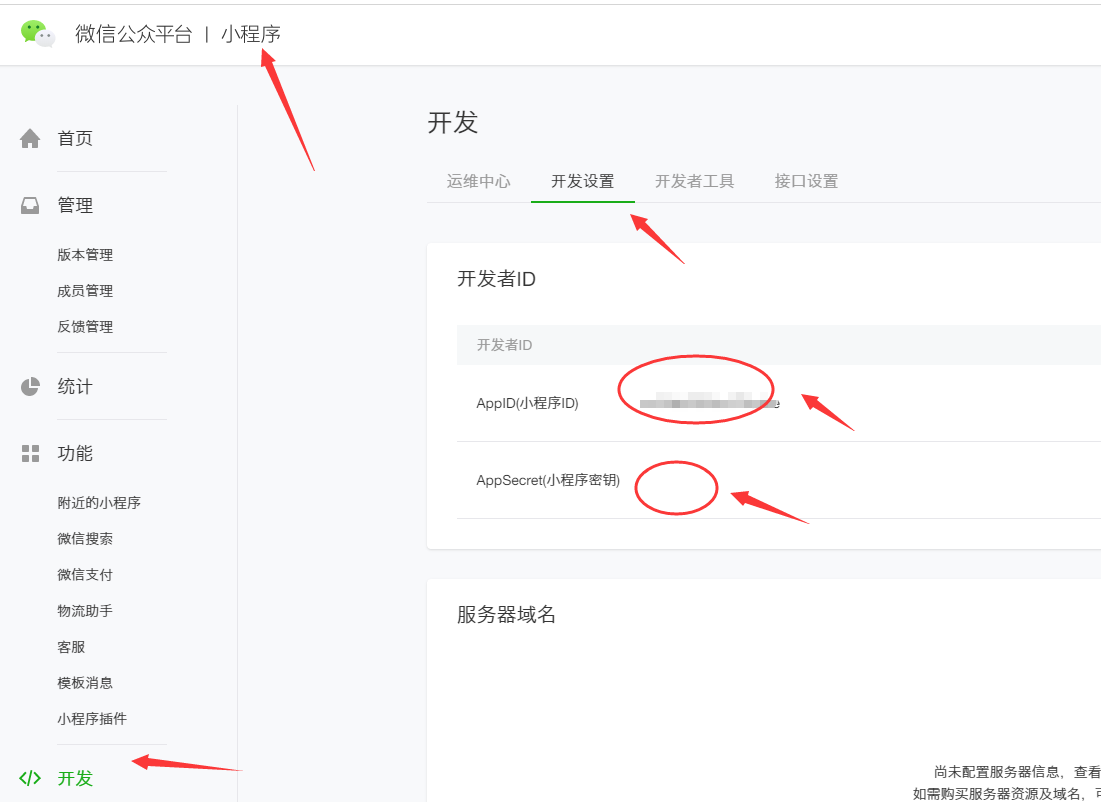Click the code brackets icon beside 开发
Image resolution: width=1101 pixels, height=802 pixels.
tap(30, 777)
